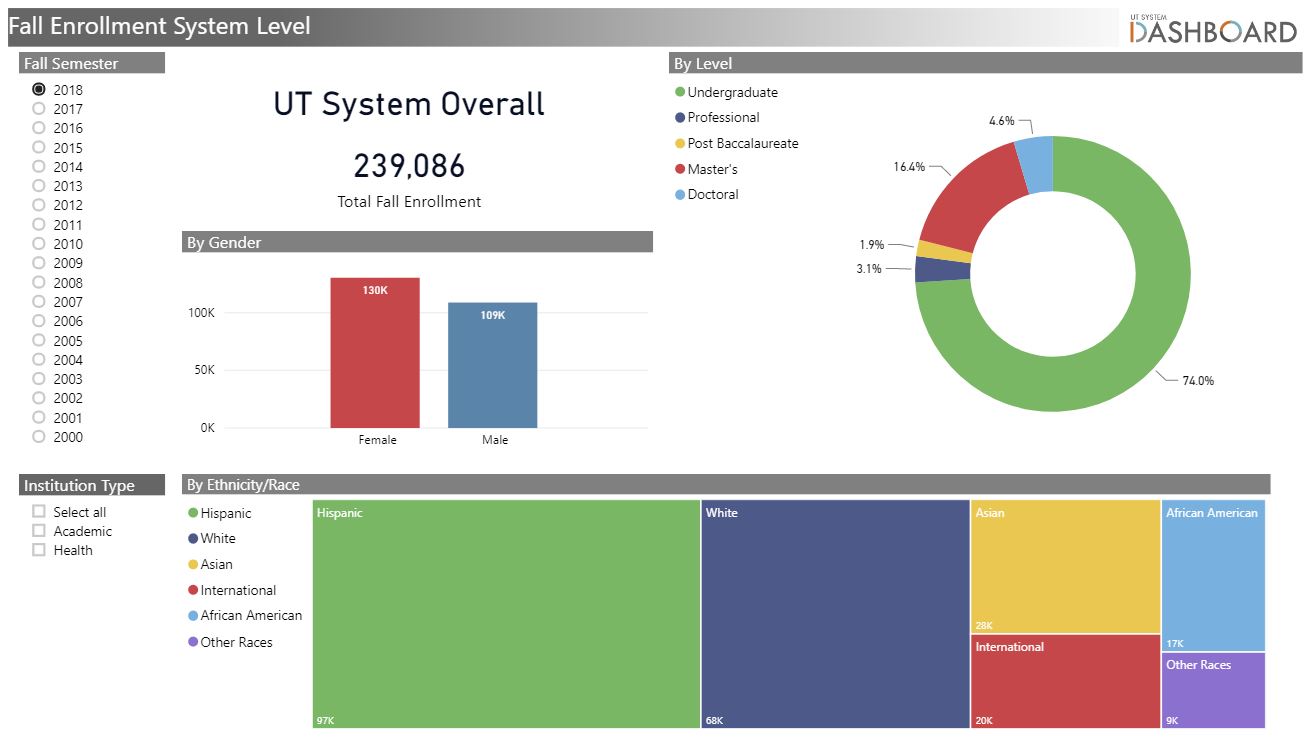Click the By Ethnicity/Race section header
1313x746 pixels.
click(x=726, y=485)
